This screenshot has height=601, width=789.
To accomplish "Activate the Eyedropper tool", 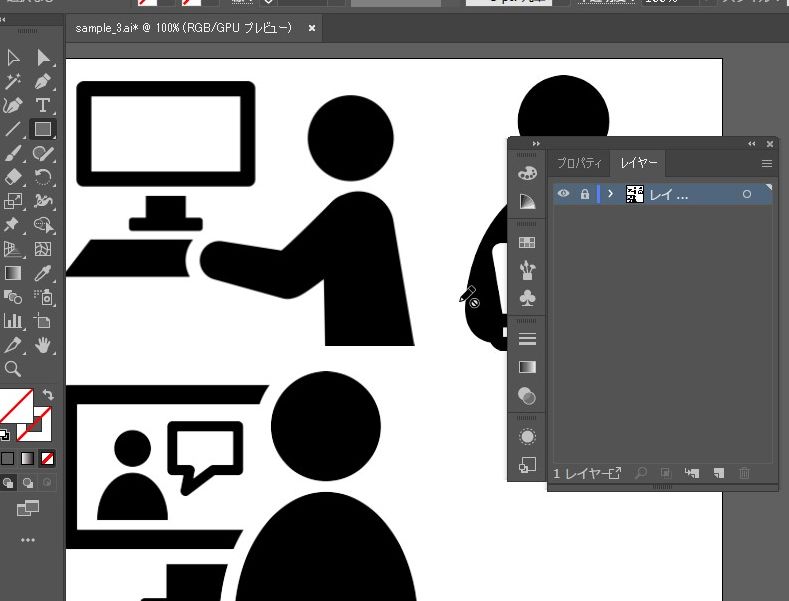I will (x=43, y=273).
